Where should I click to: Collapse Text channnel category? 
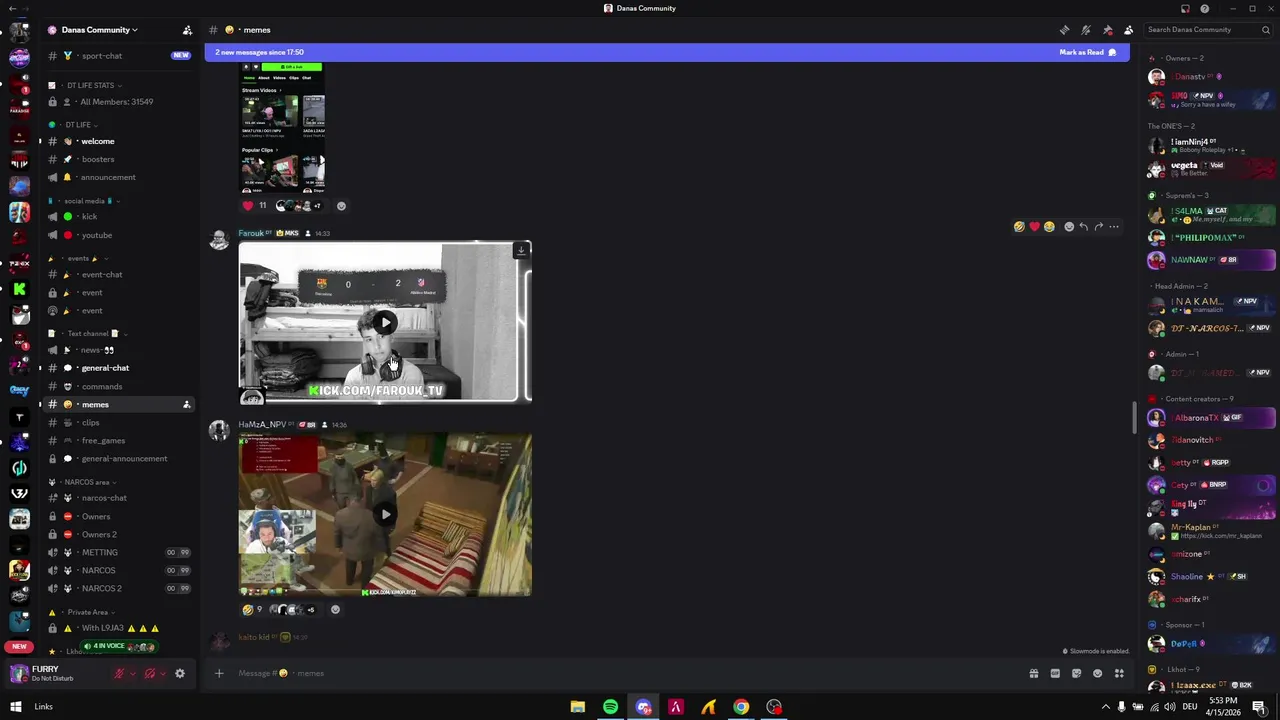(x=88, y=334)
